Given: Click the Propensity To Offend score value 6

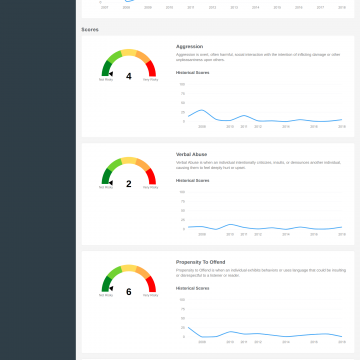Looking at the screenshot, I should (x=129, y=292).
